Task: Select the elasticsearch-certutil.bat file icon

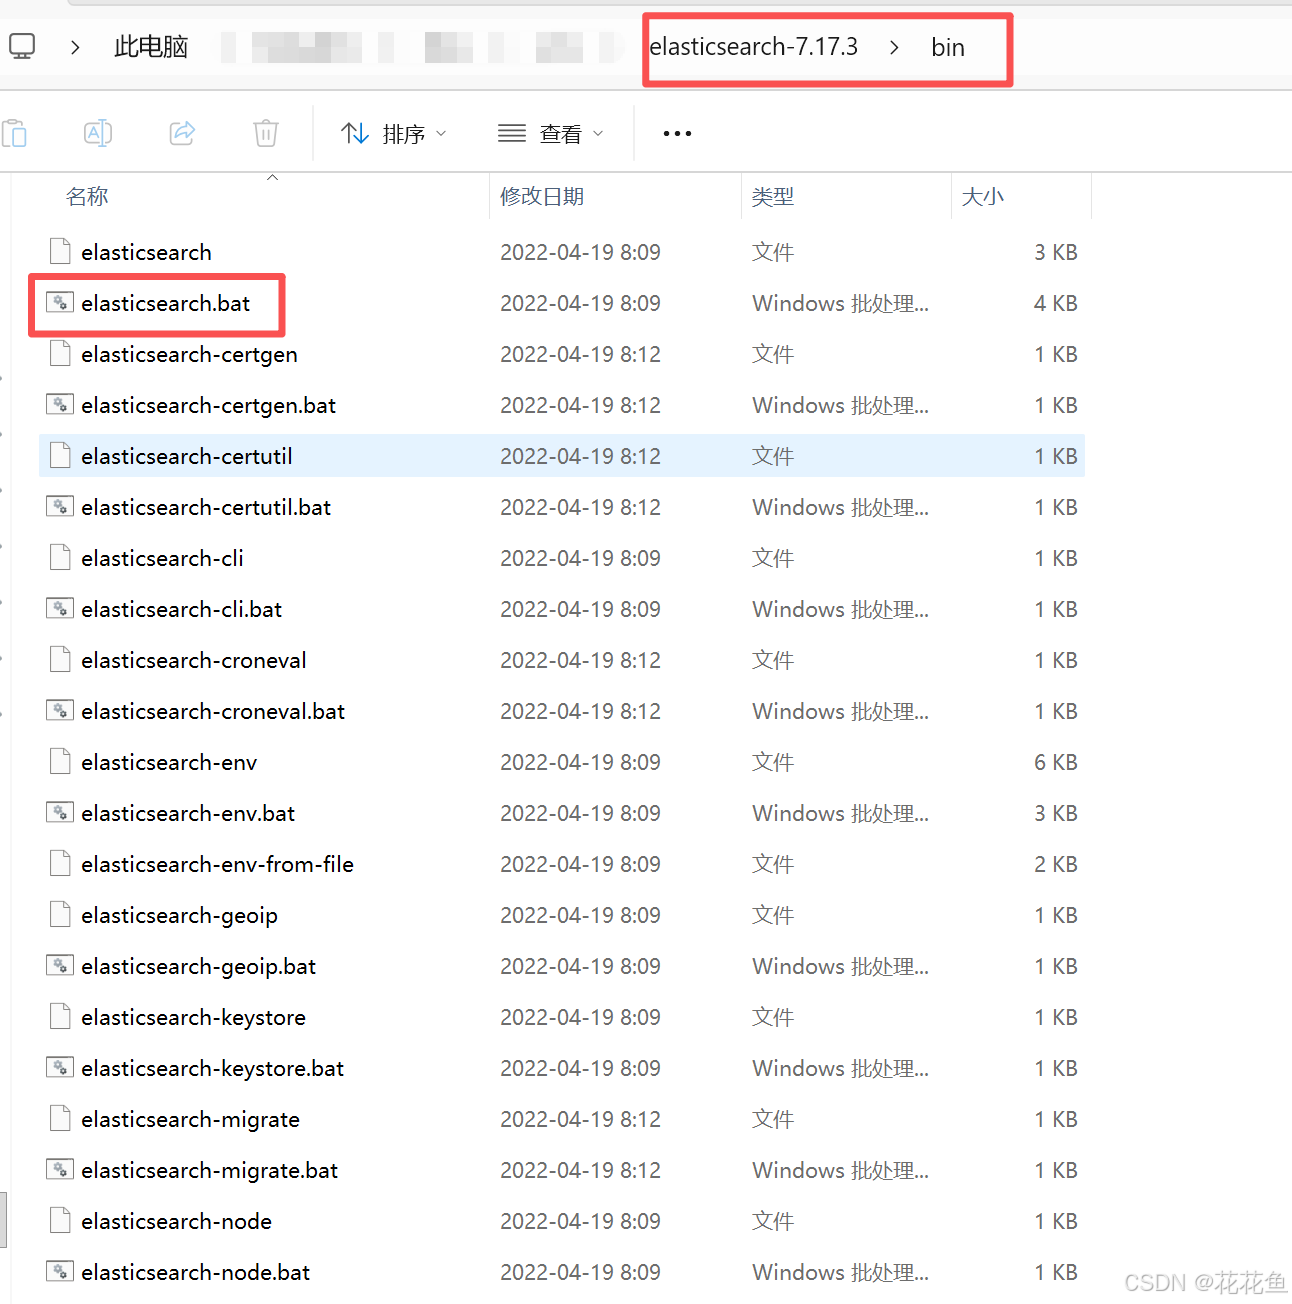Action: [x=60, y=507]
